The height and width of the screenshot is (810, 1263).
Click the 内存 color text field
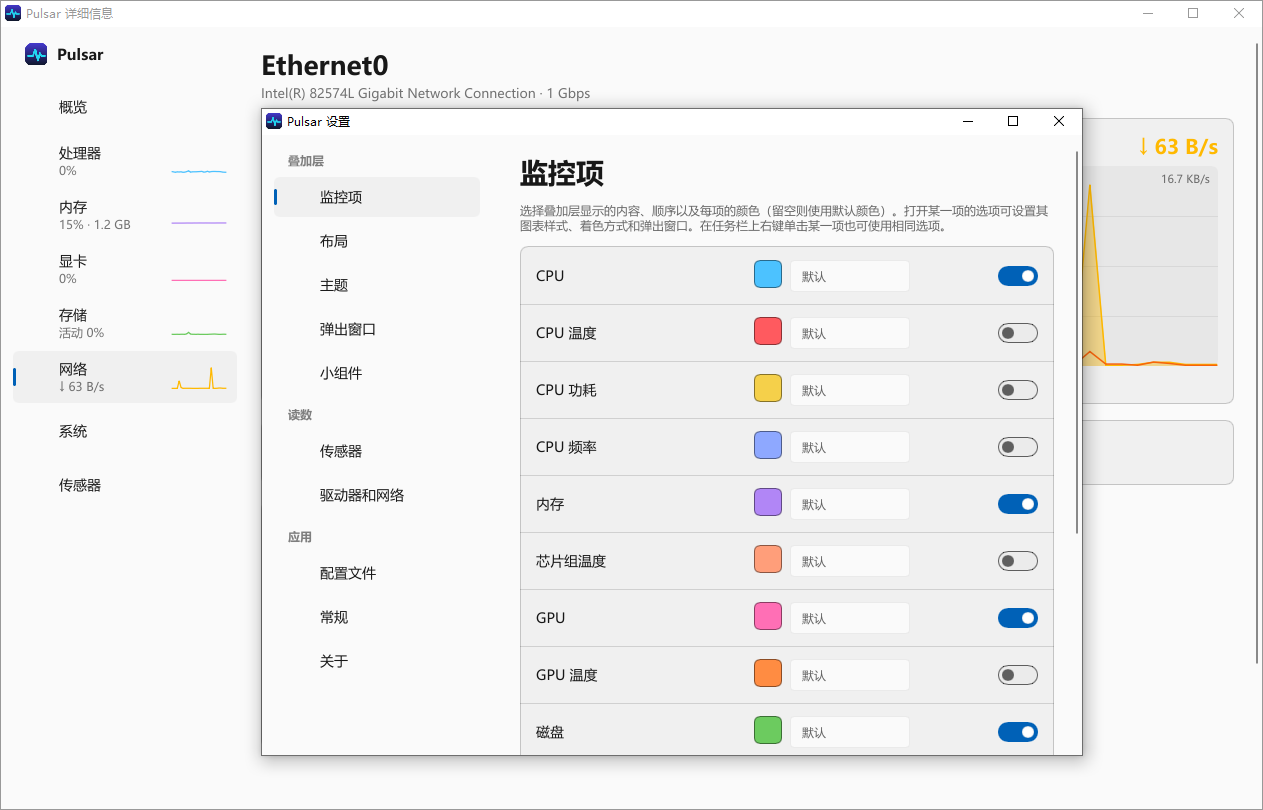(850, 504)
